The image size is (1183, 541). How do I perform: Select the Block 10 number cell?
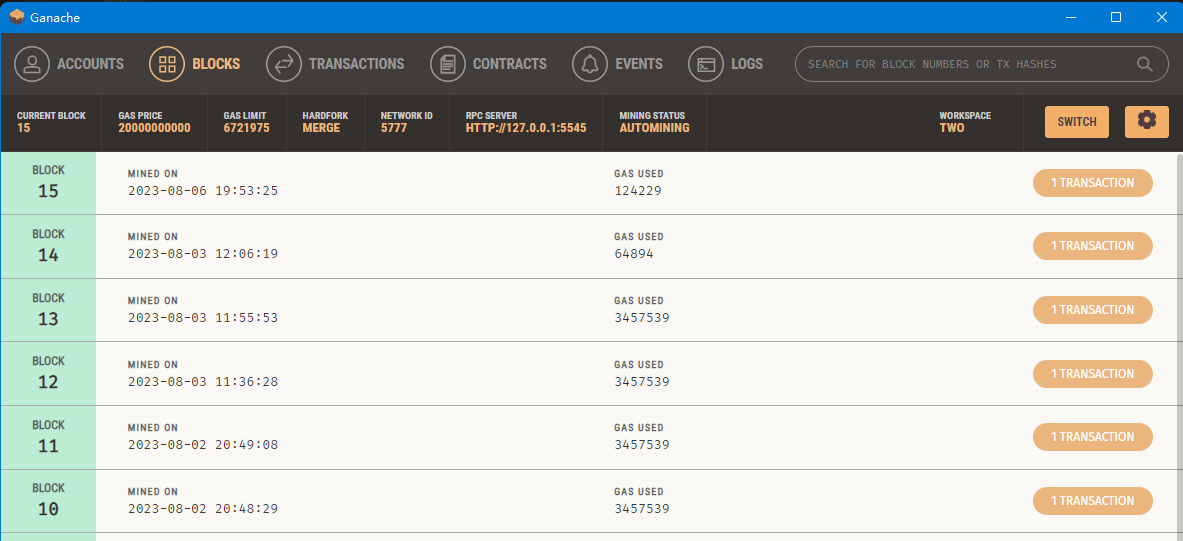coord(48,501)
